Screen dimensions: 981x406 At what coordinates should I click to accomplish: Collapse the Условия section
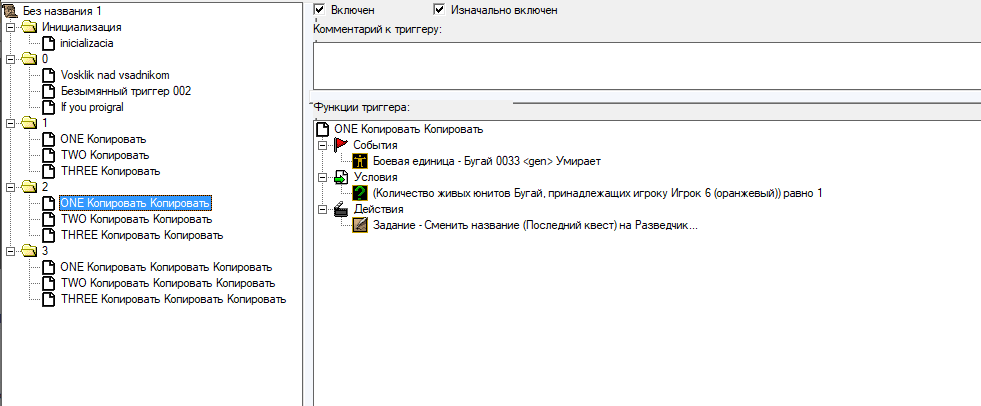point(322,178)
